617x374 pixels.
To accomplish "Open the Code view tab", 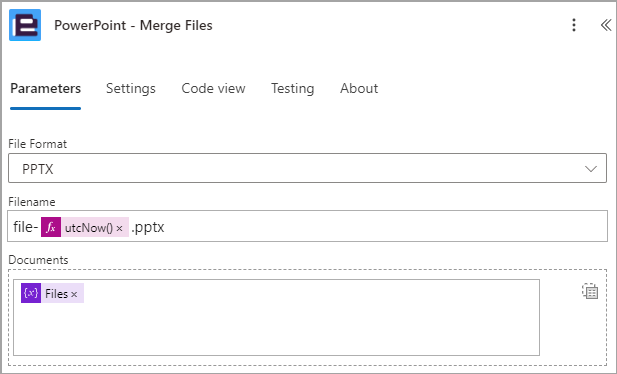I will [213, 89].
